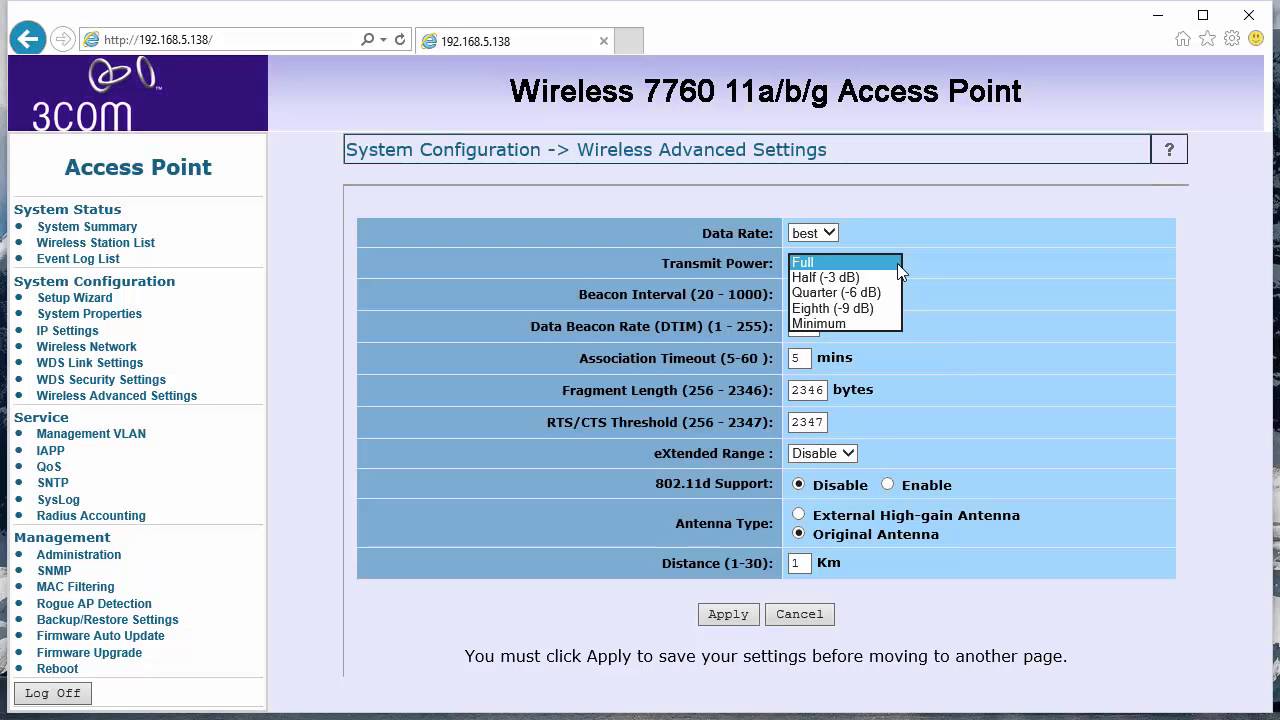Open SysLog service link
This screenshot has height=720, width=1280.
pos(58,500)
